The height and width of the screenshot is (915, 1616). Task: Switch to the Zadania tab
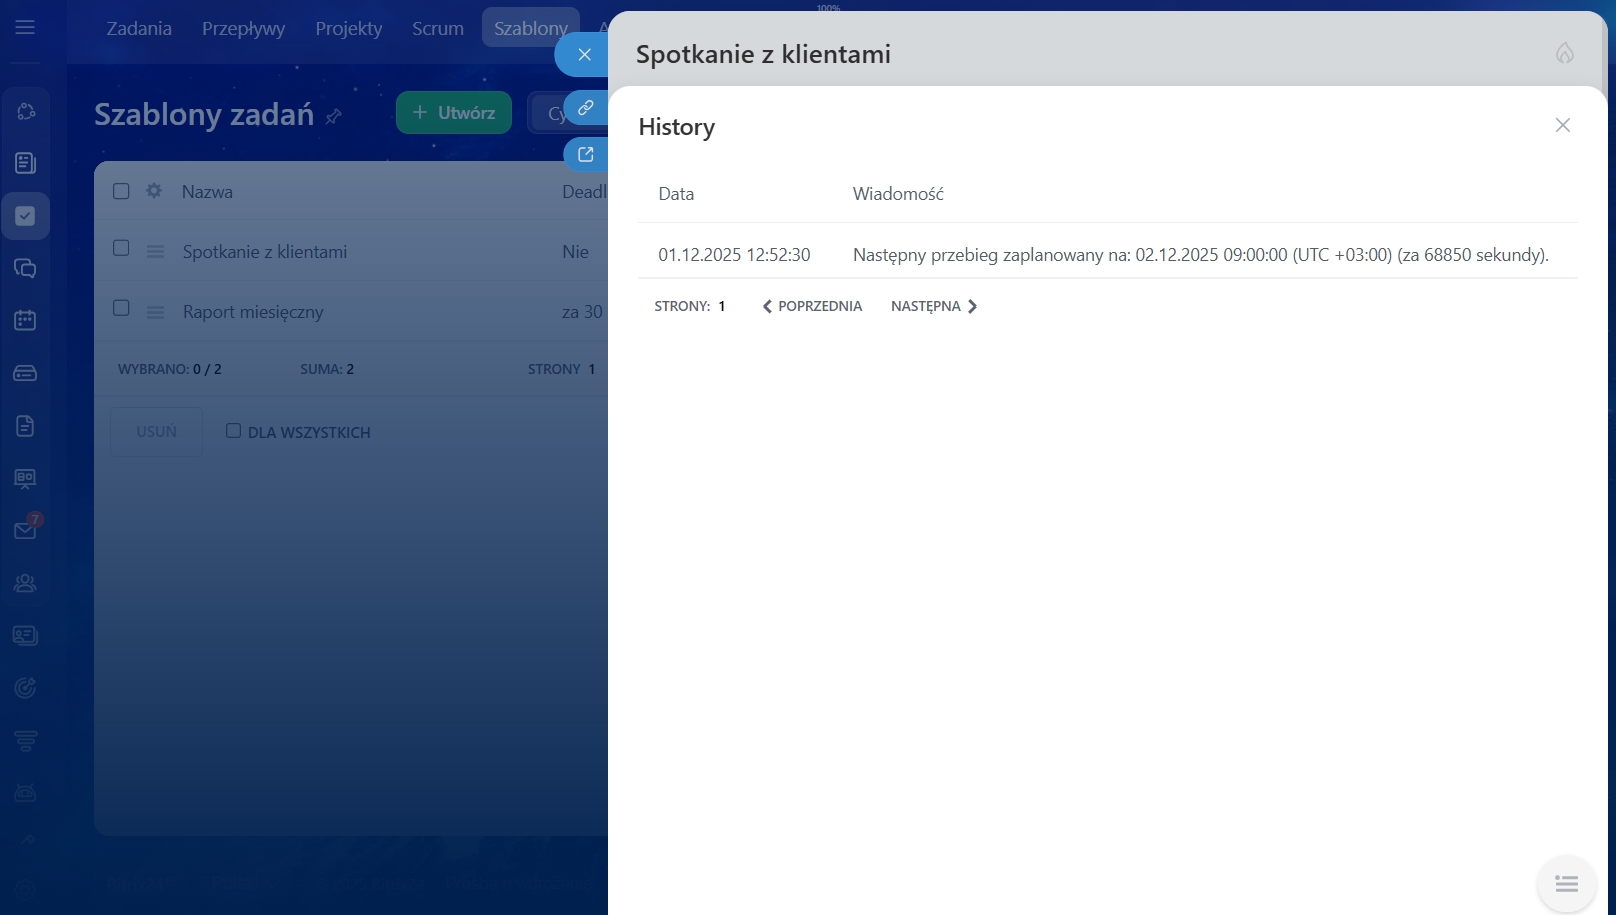click(x=139, y=28)
